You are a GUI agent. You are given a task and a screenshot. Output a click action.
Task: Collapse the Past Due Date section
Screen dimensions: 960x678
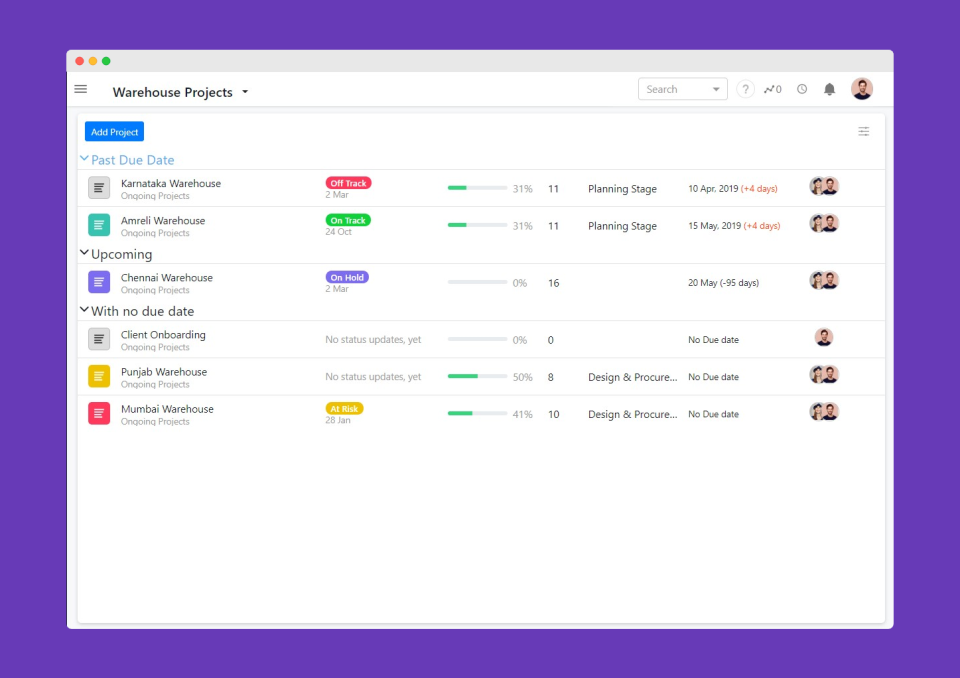84,159
